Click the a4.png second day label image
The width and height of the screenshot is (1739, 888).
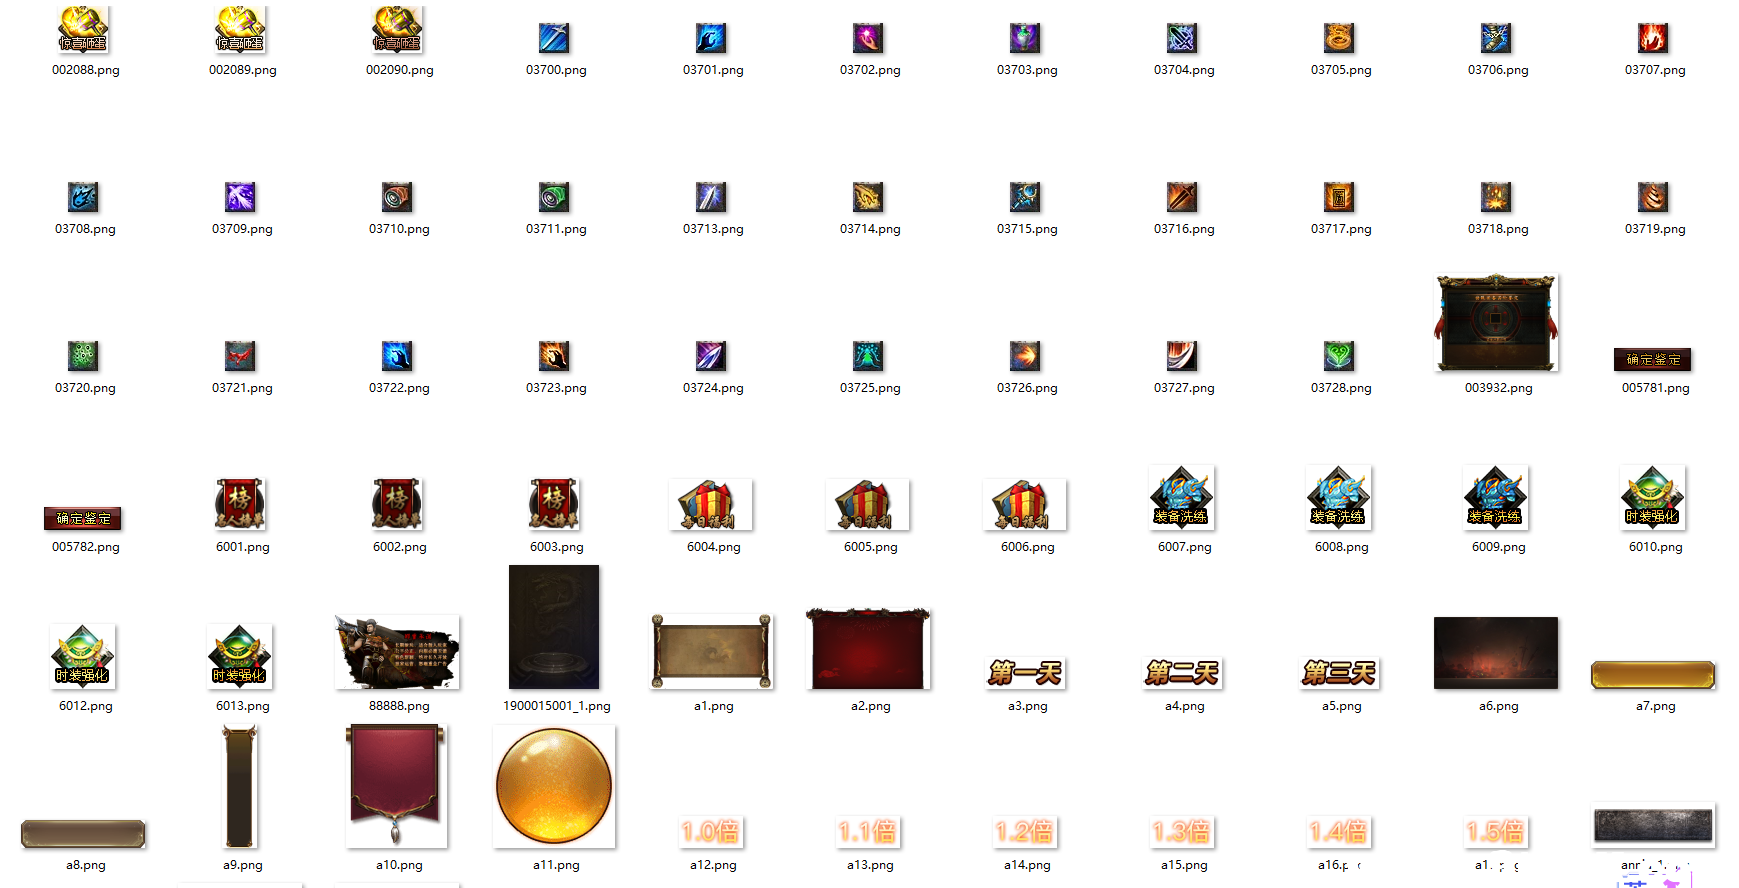tap(1182, 674)
